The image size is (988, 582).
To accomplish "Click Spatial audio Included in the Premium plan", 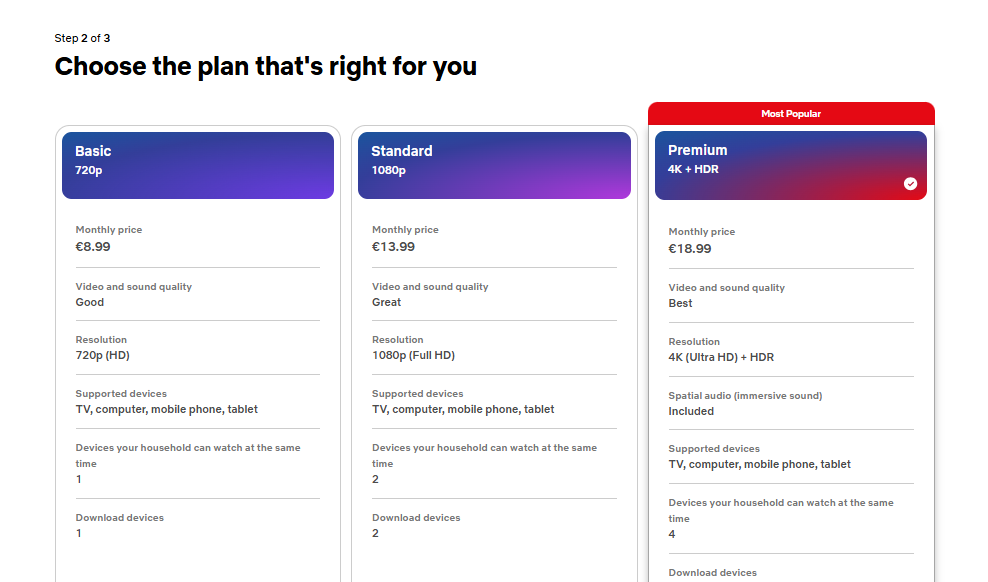I will [x=691, y=411].
